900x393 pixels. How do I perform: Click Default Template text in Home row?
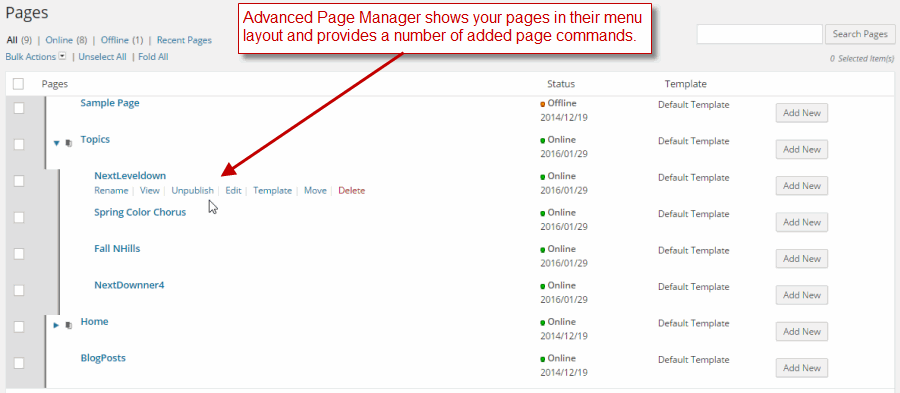[693, 323]
